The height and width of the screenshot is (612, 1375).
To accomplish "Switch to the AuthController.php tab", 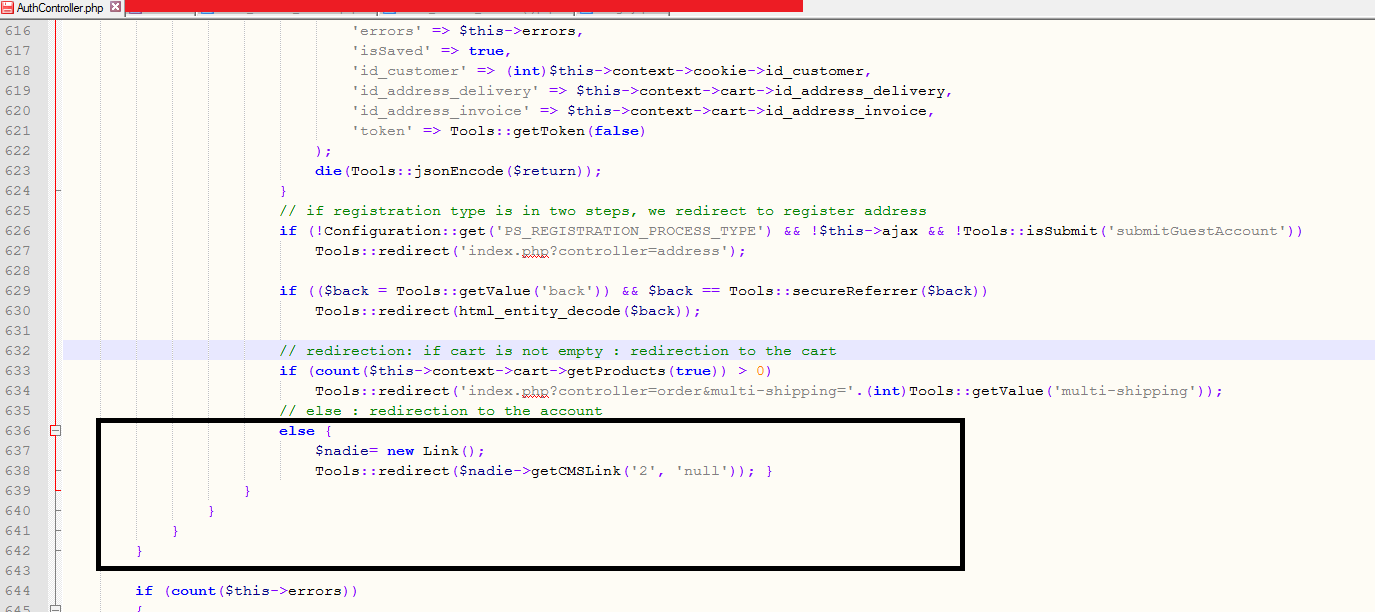I will tap(60, 8).
